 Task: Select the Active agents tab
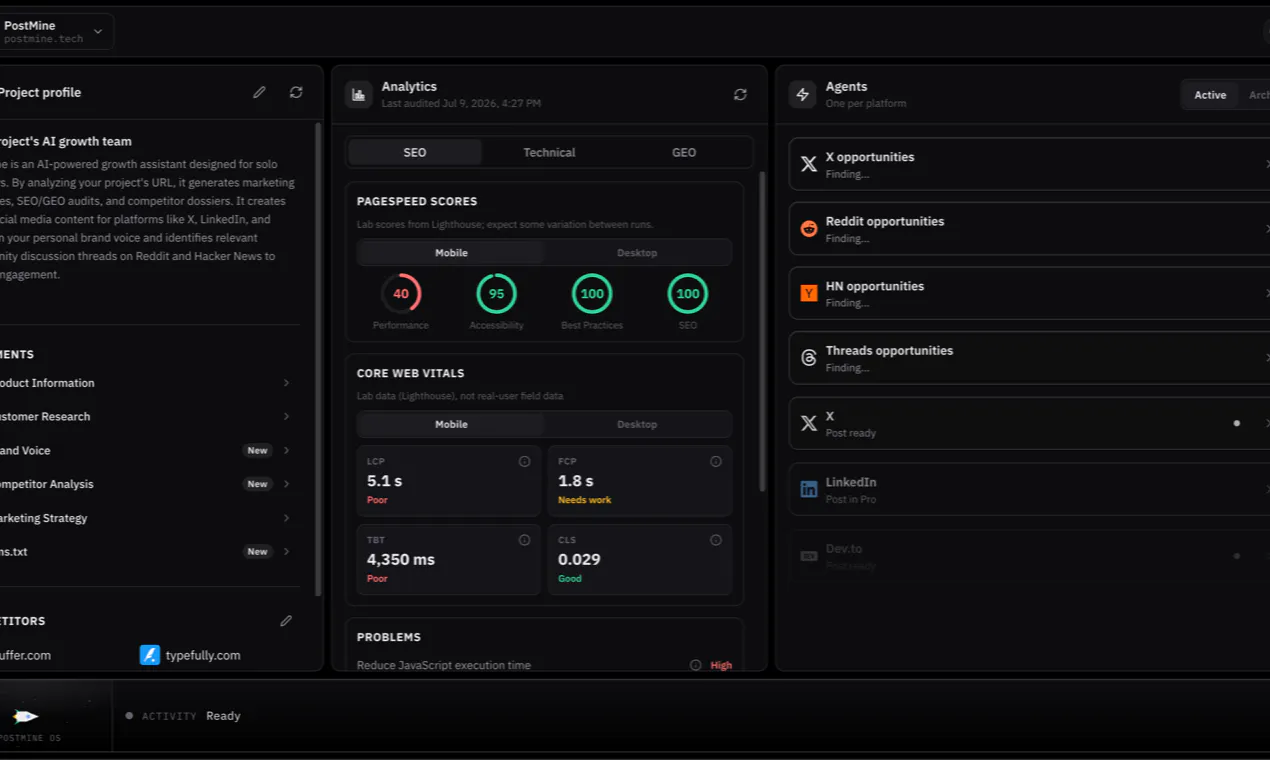[x=1210, y=95]
